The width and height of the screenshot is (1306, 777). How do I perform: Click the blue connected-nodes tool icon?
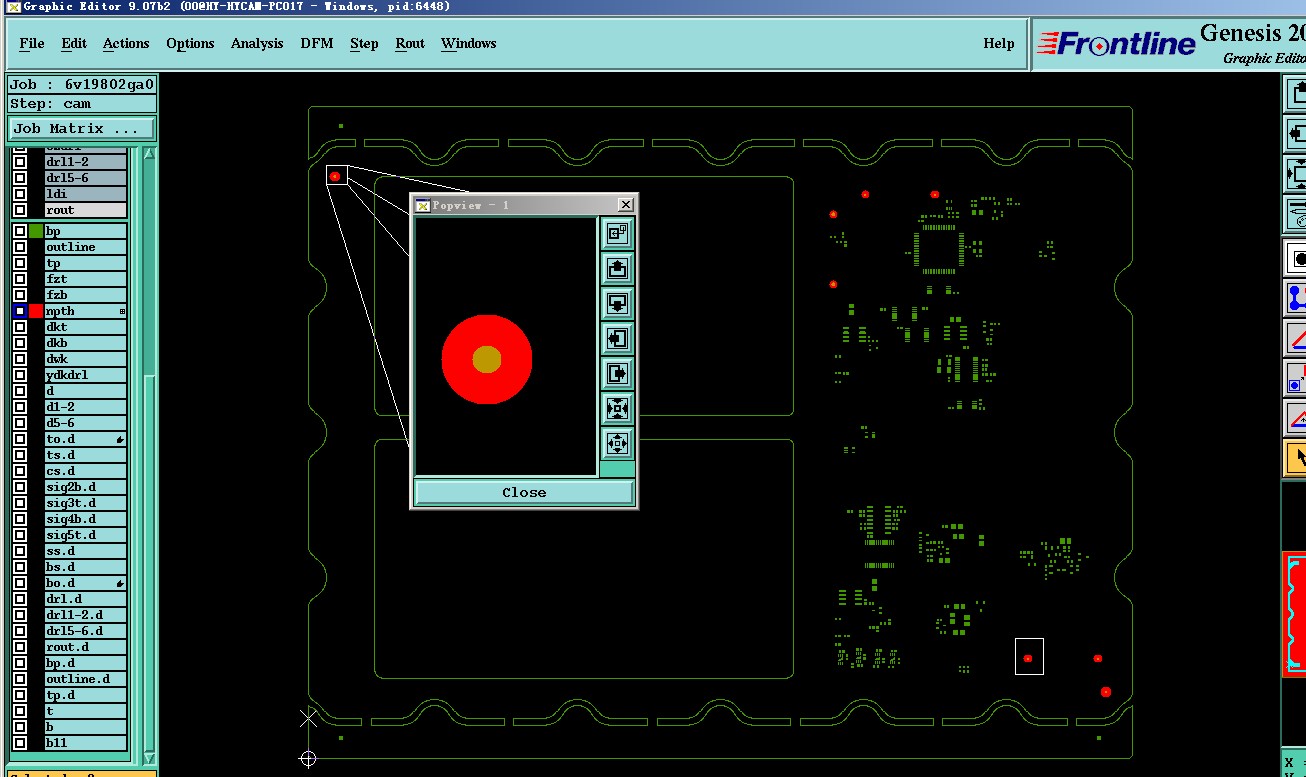pos(1297,297)
